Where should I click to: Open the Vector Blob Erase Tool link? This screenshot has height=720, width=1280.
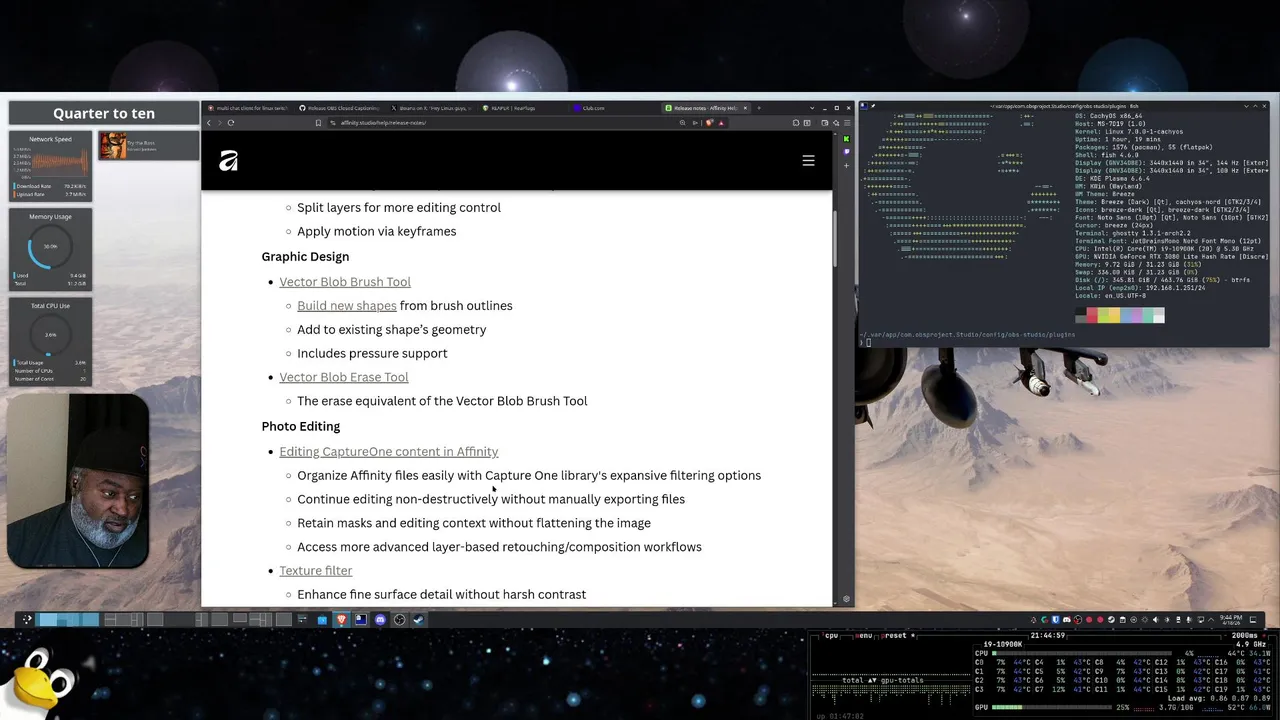(344, 377)
